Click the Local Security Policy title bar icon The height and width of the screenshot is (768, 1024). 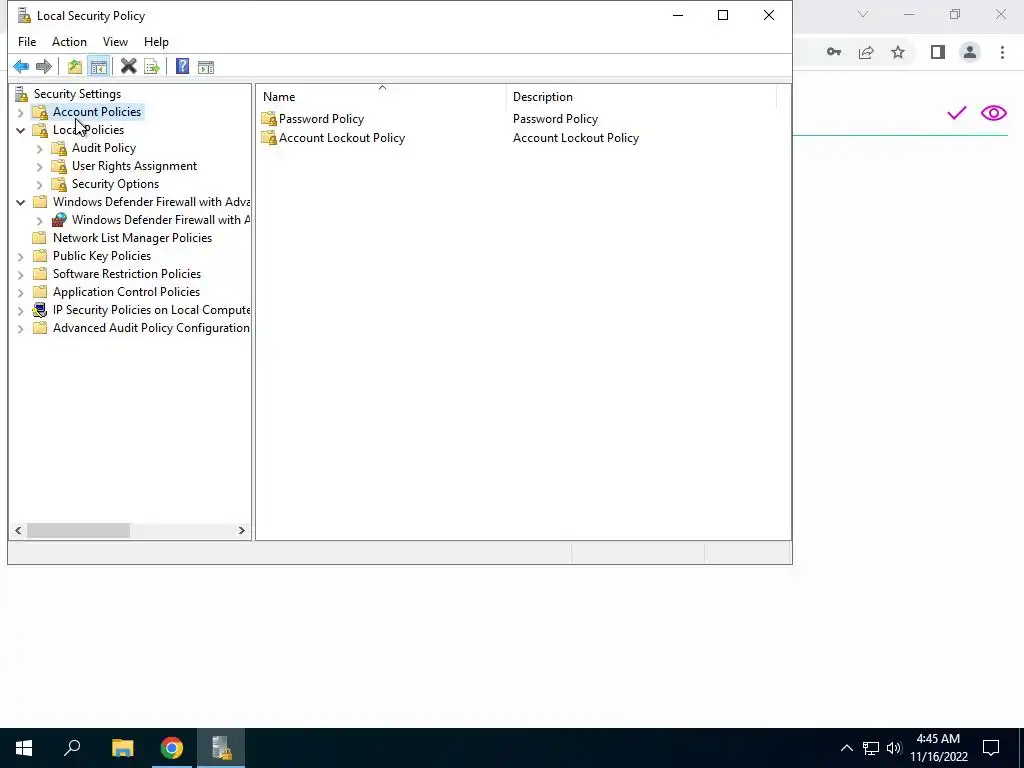click(24, 15)
